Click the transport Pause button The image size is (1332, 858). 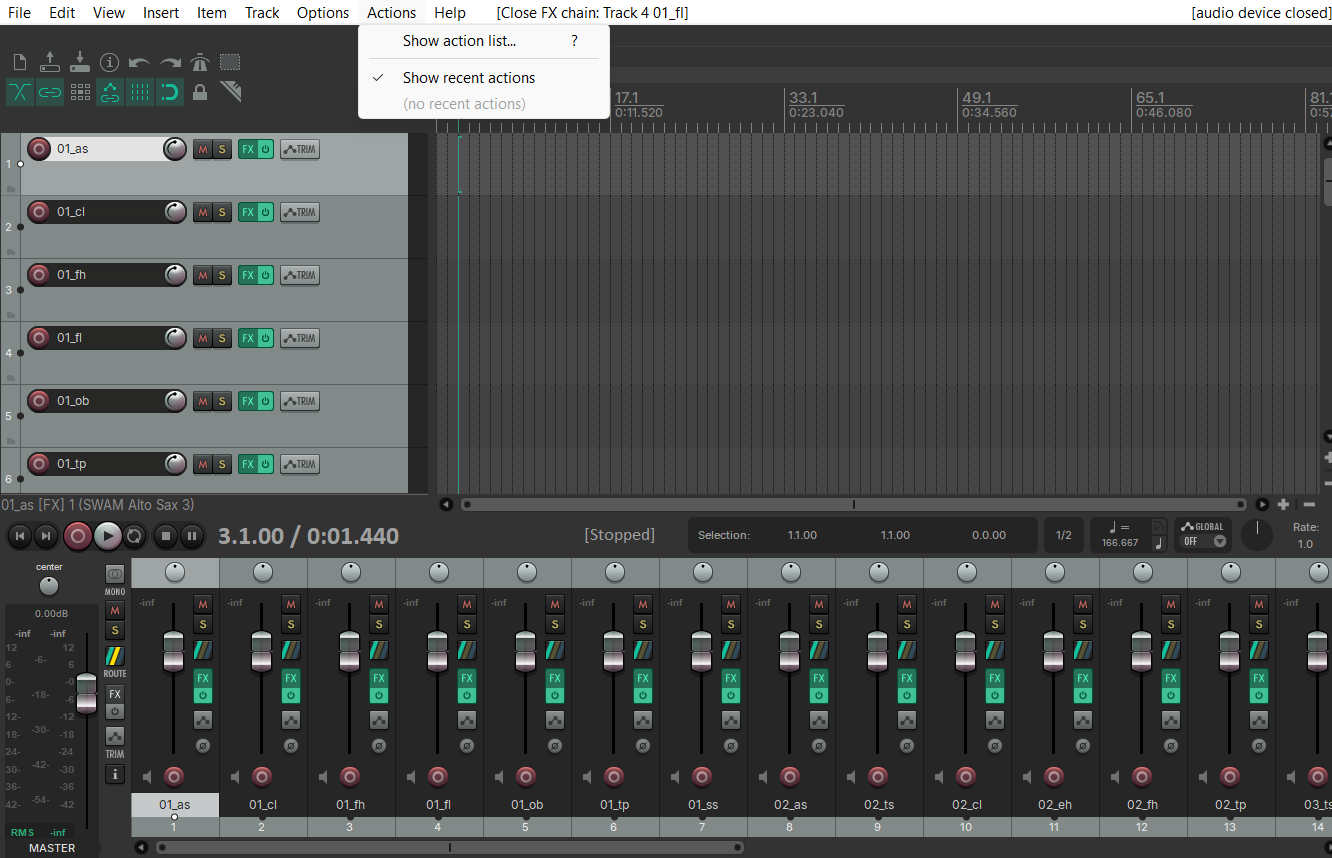pos(192,536)
